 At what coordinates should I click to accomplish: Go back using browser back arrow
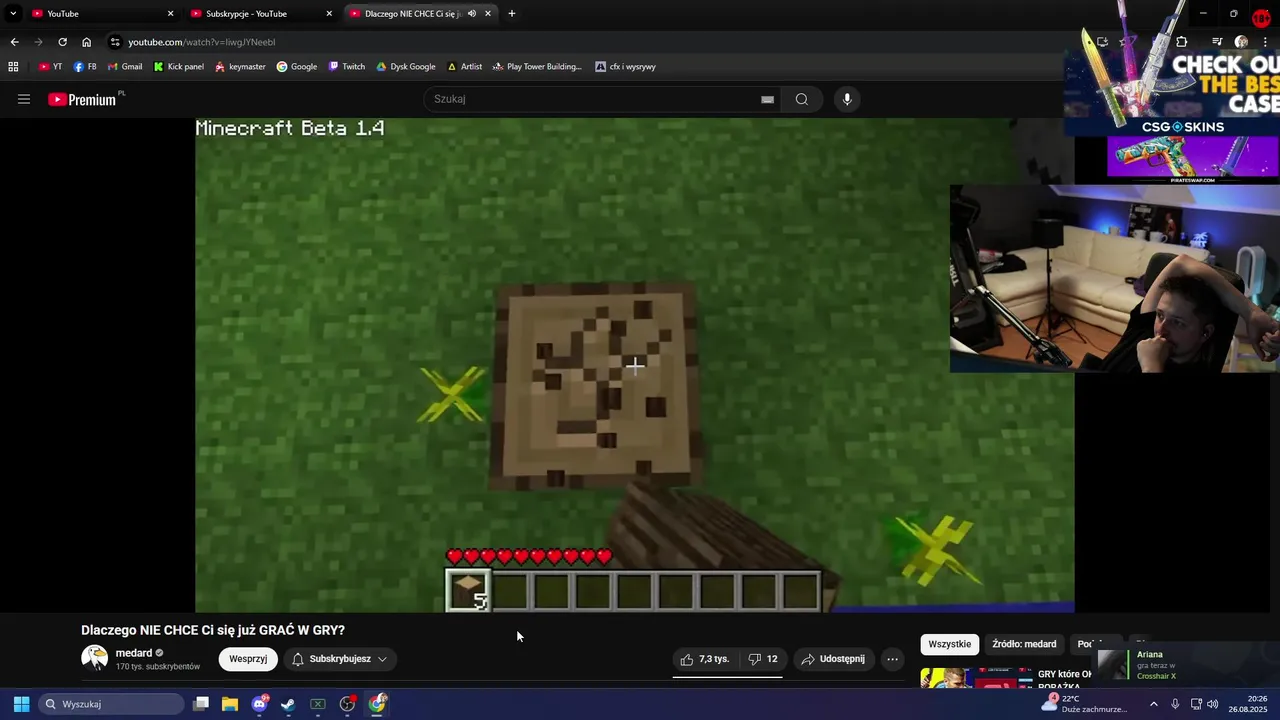14,42
